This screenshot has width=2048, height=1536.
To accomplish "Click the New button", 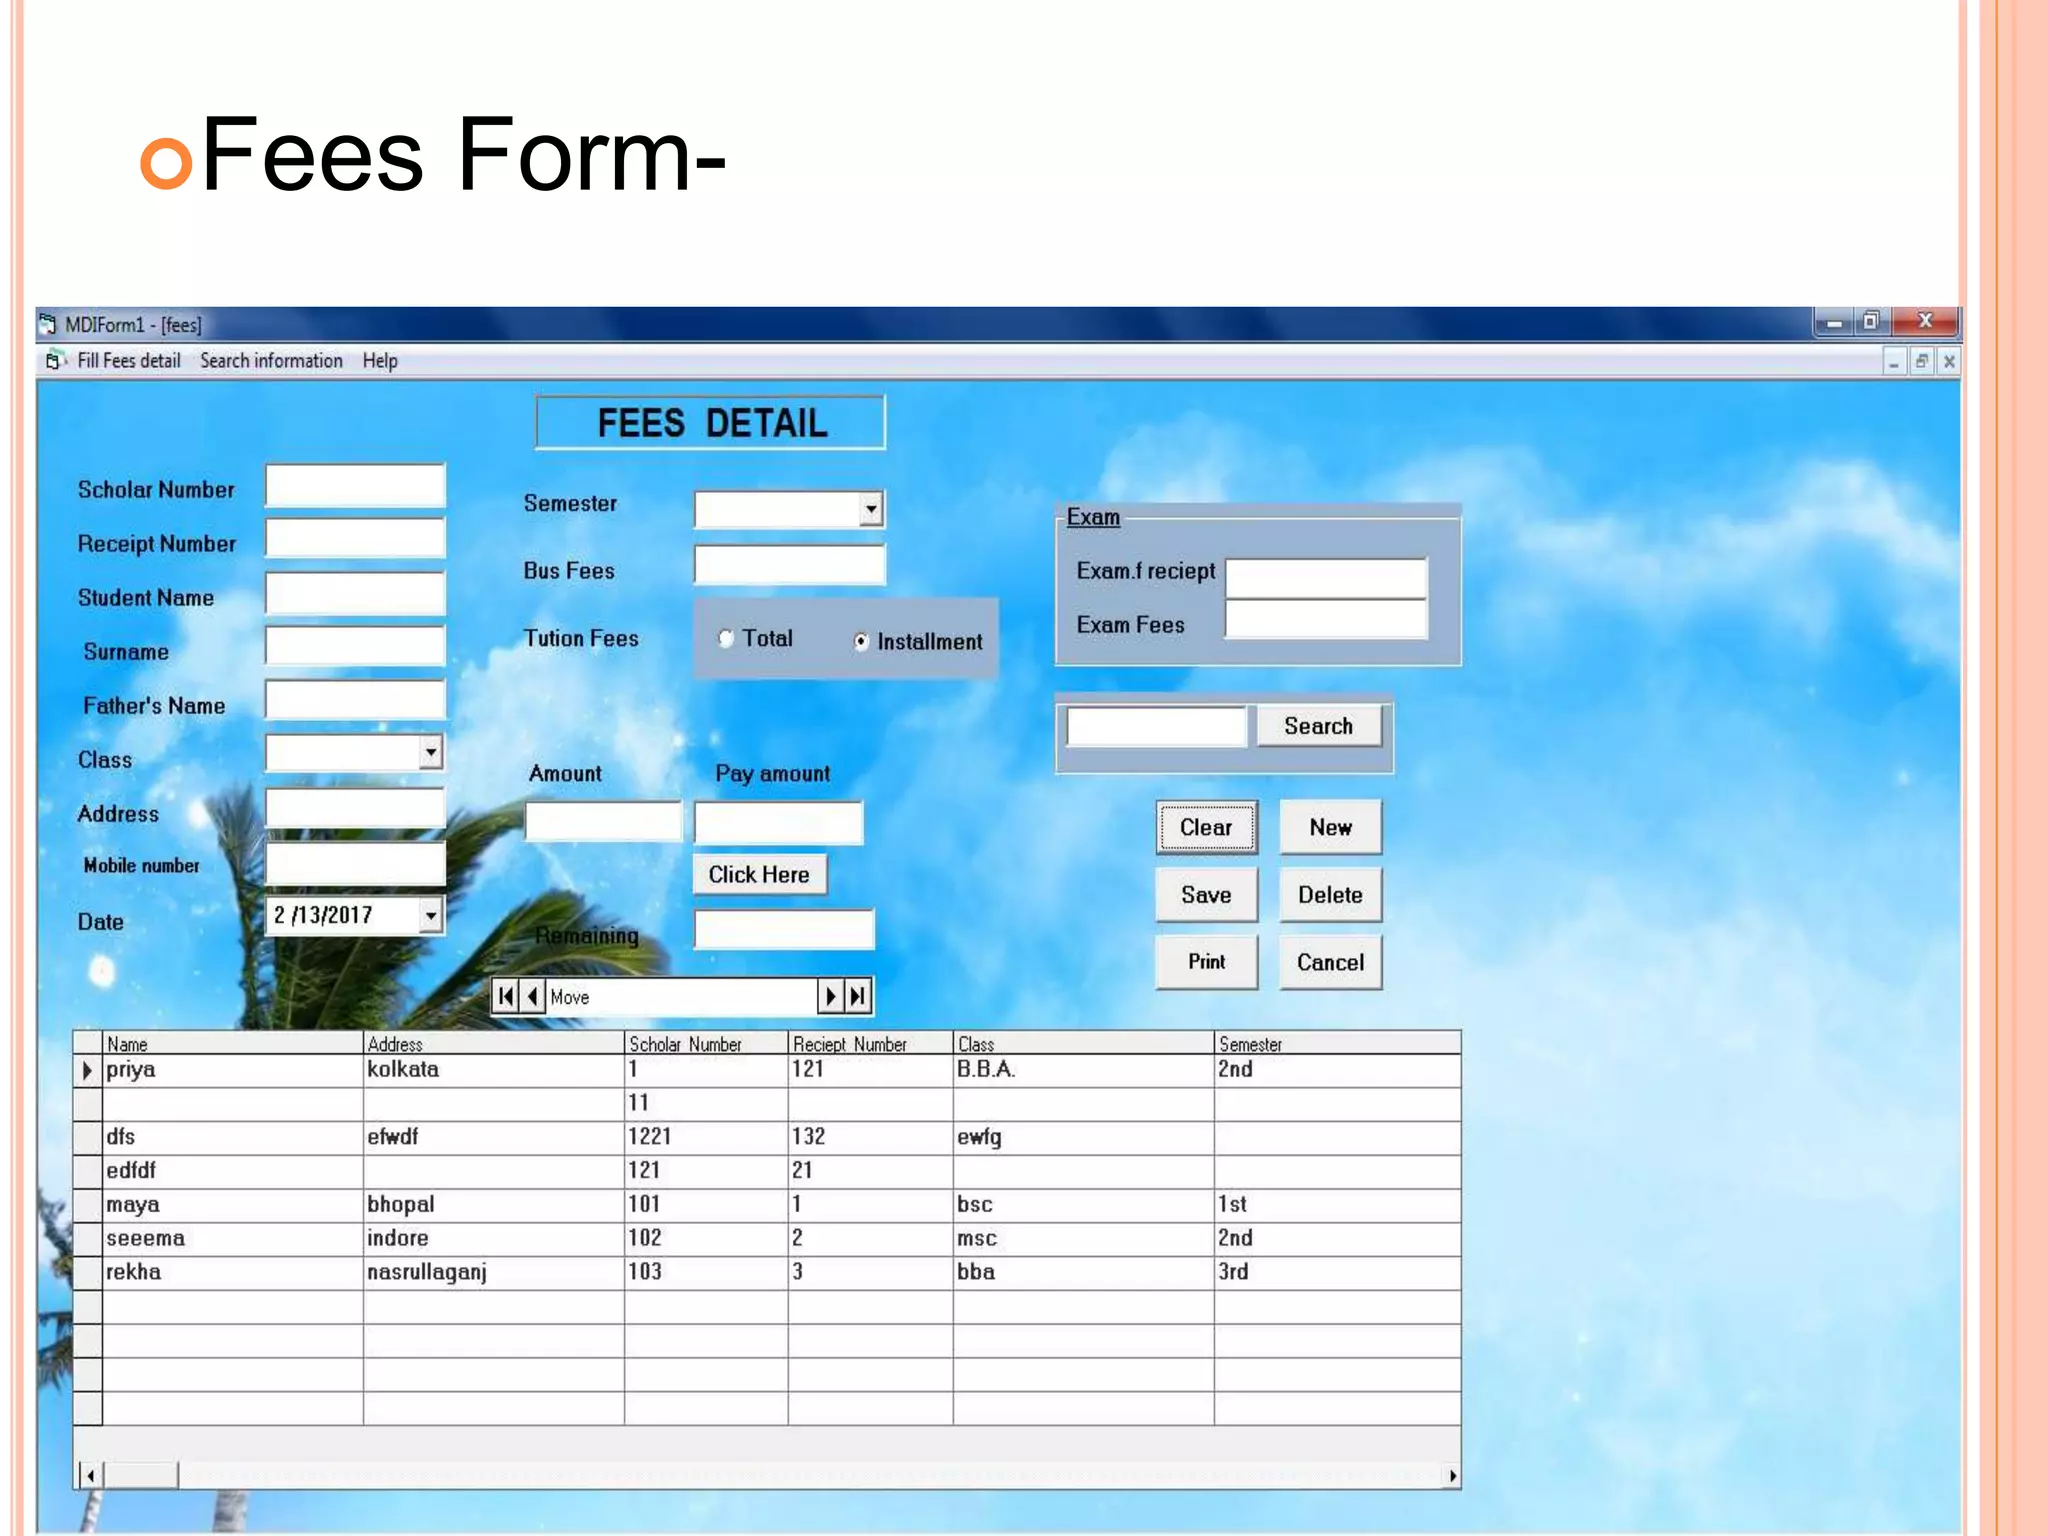I will pos(1331,827).
